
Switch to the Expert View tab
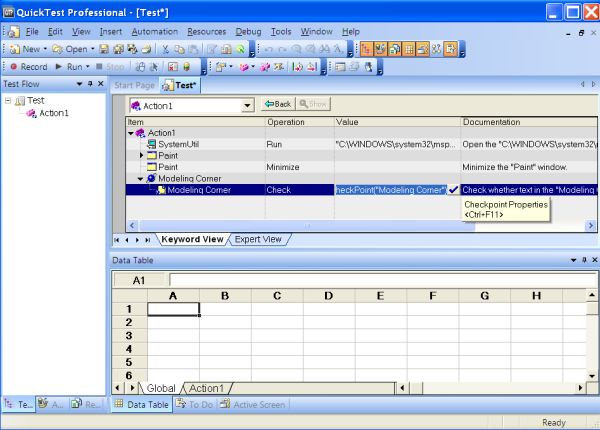coord(258,239)
